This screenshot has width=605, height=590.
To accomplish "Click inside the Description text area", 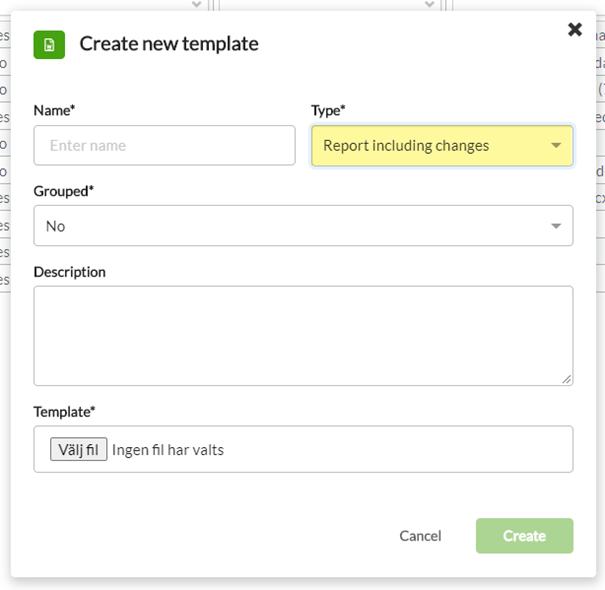I will click(x=303, y=336).
